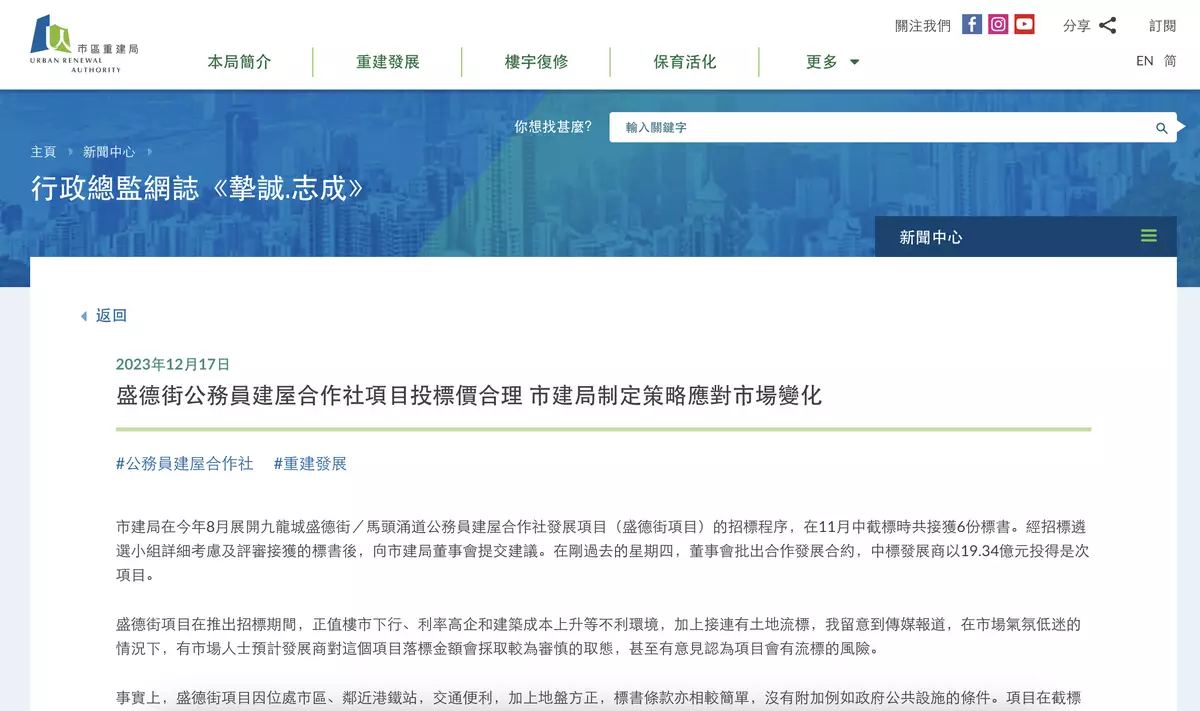This screenshot has width=1200, height=711.
Task: Select the 樓宇復修 menu item
Action: [x=536, y=62]
